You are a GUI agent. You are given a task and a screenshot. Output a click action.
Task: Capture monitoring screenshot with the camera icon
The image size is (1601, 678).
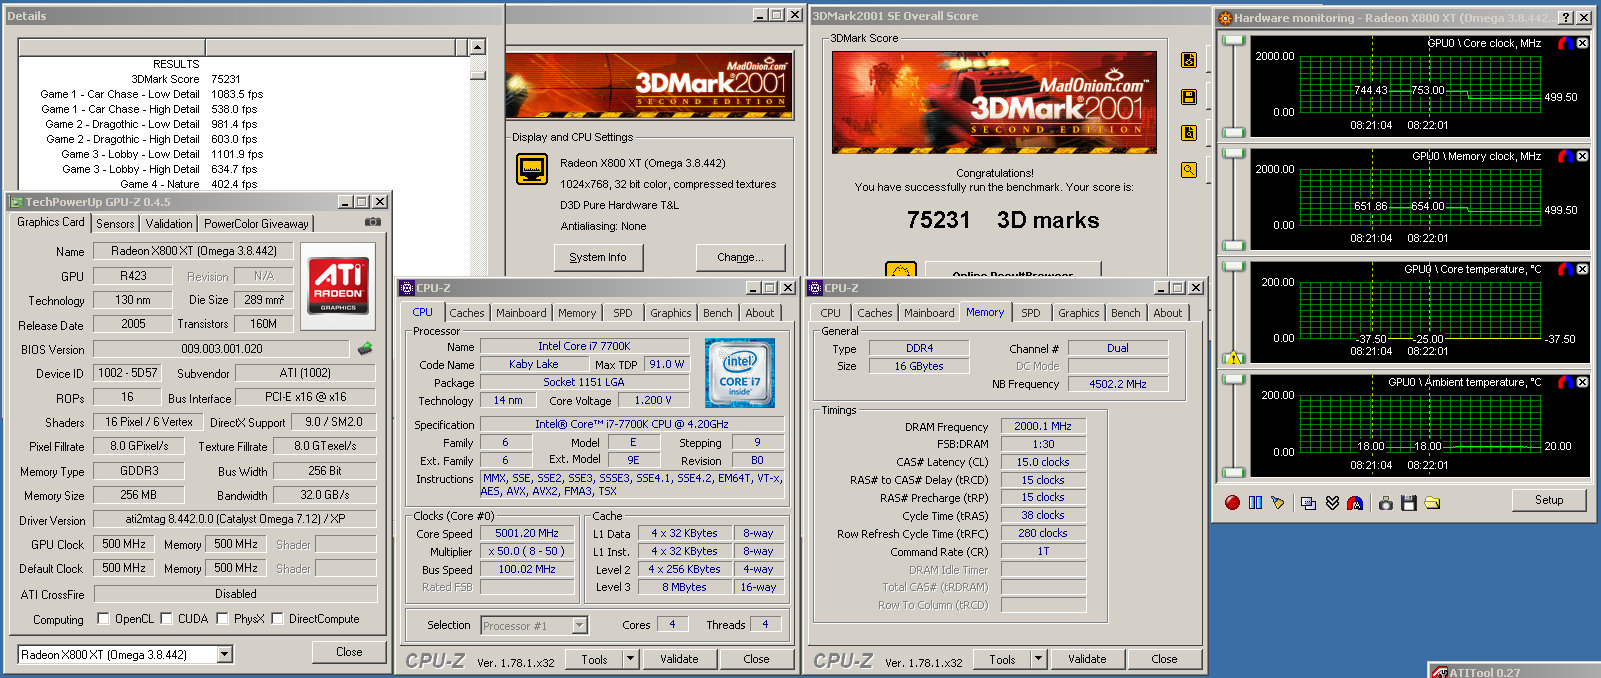(1385, 502)
